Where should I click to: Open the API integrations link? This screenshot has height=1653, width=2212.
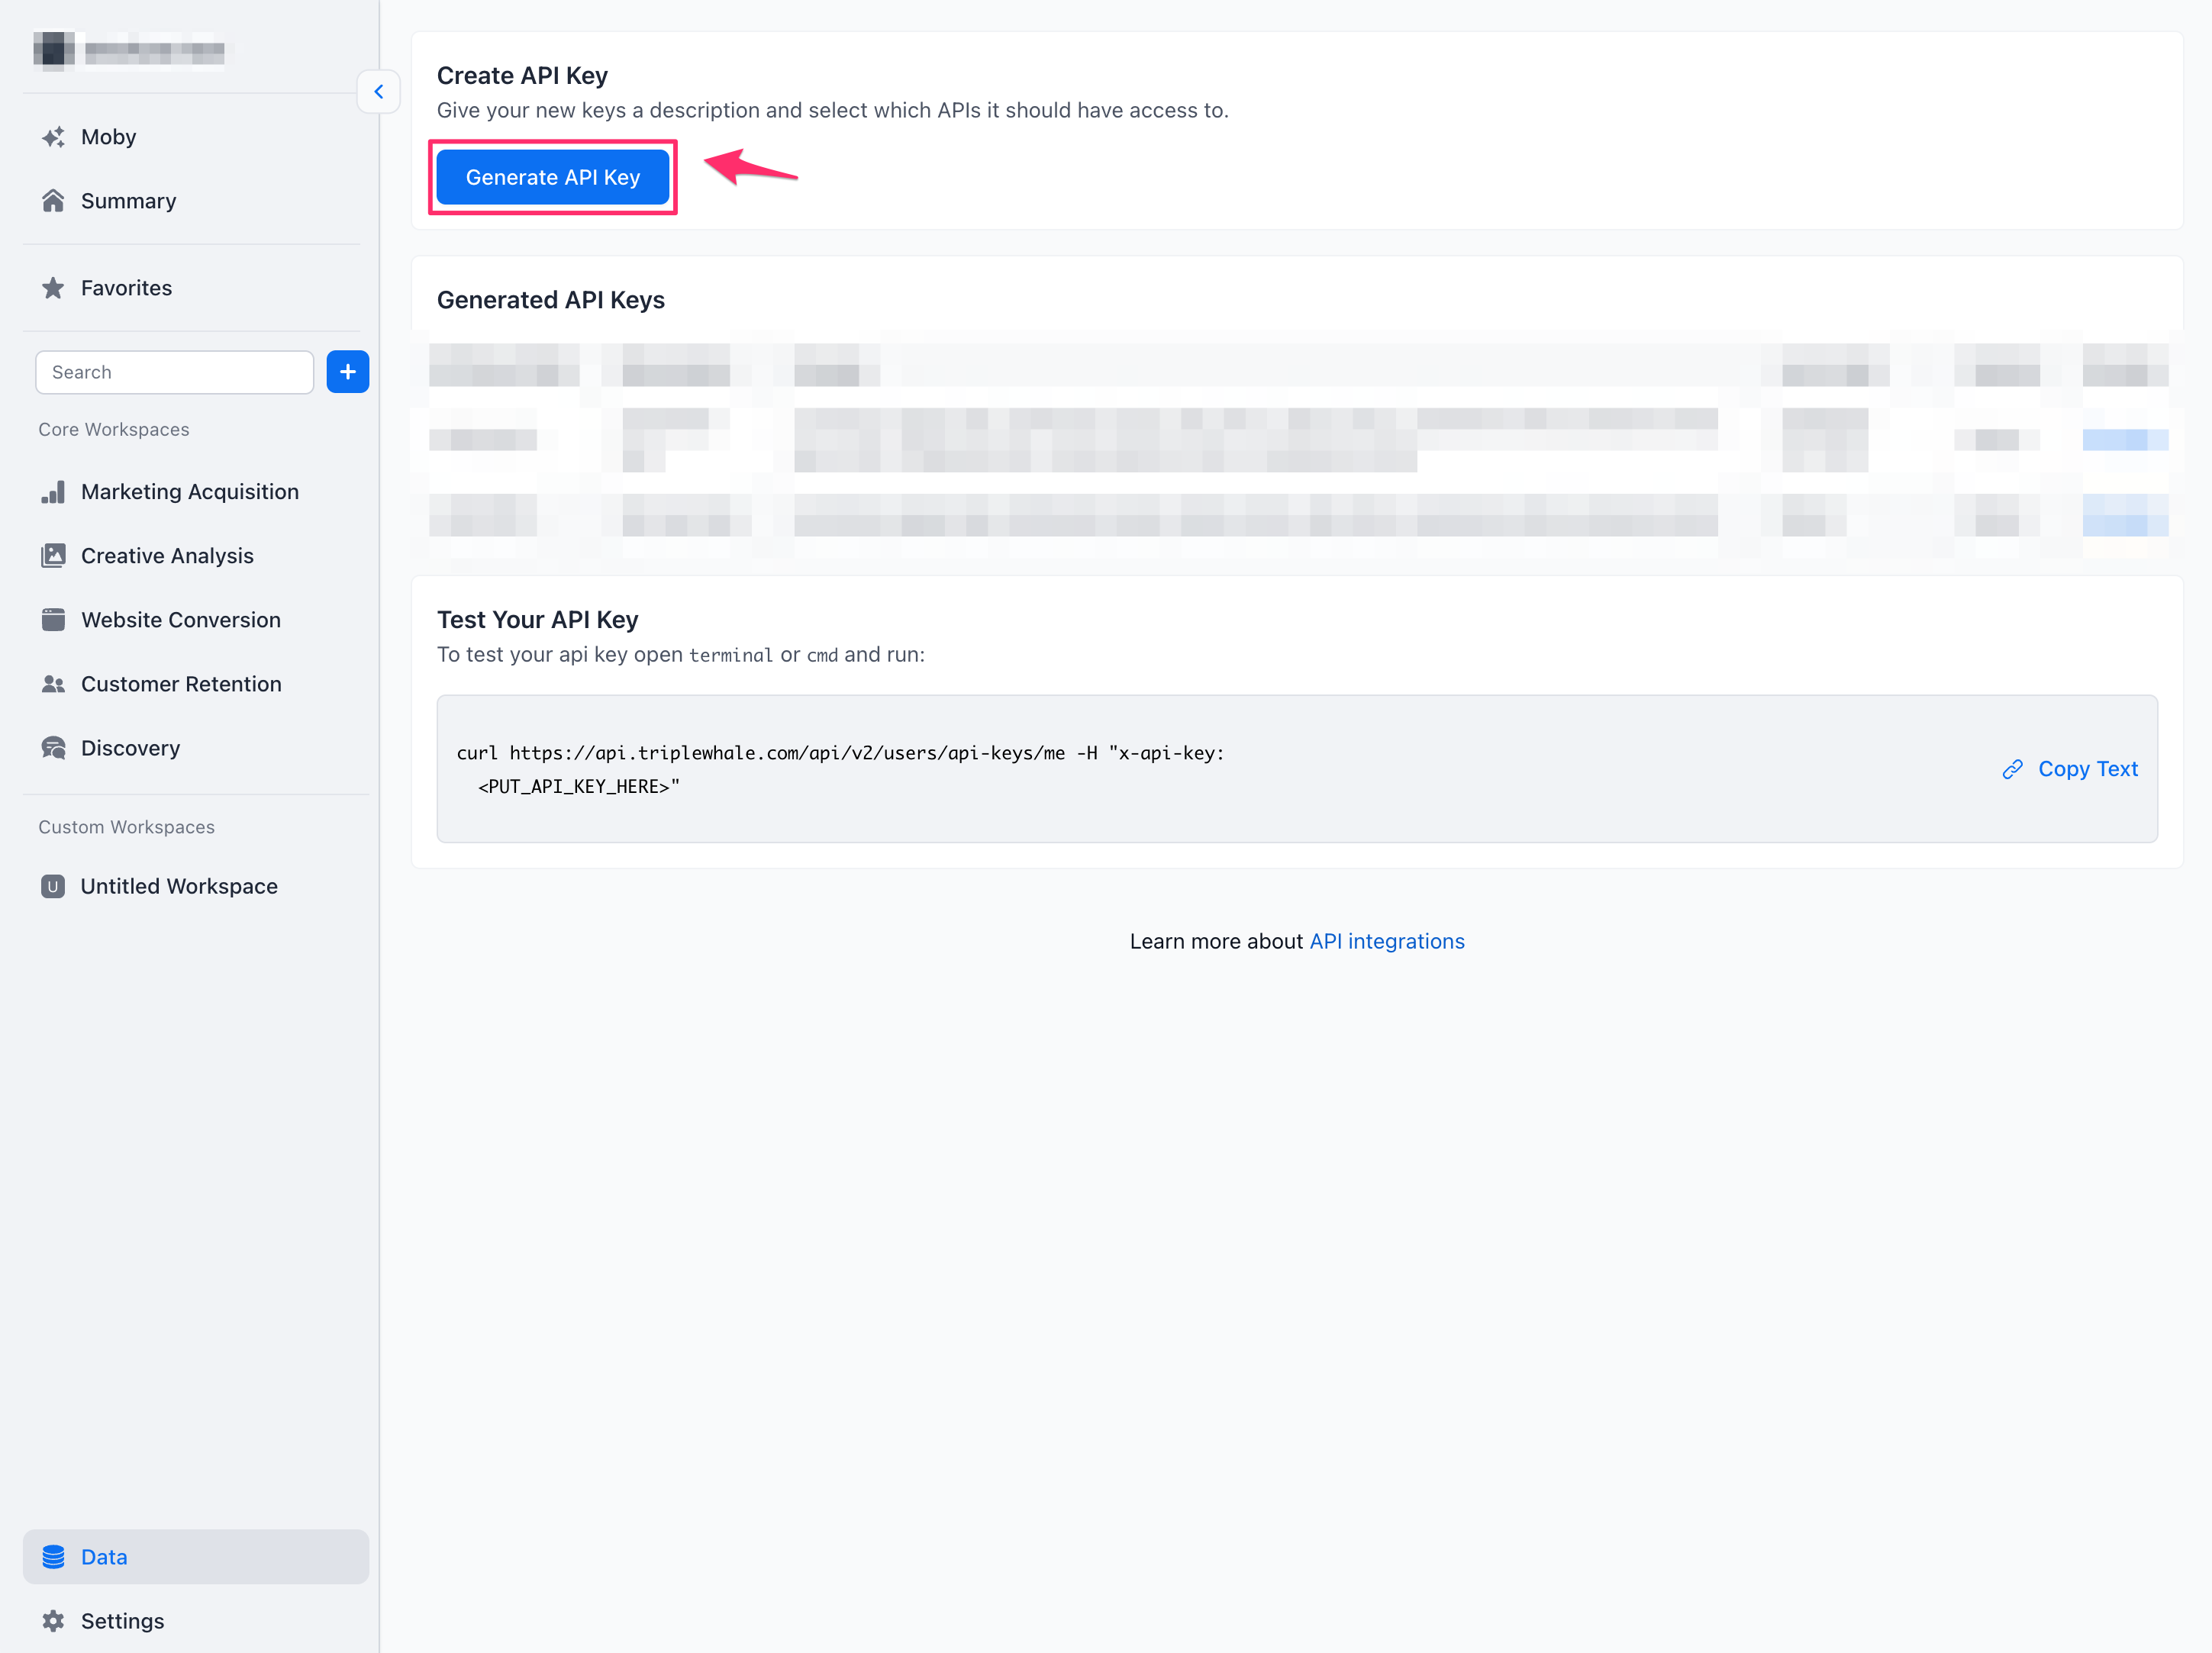1387,942
